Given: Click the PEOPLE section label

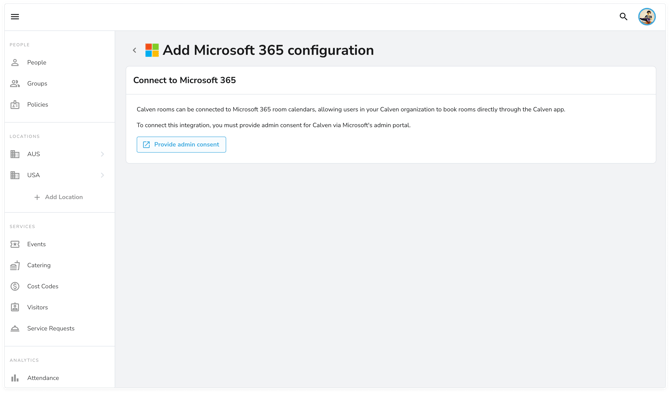Looking at the screenshot, I should pos(20,45).
